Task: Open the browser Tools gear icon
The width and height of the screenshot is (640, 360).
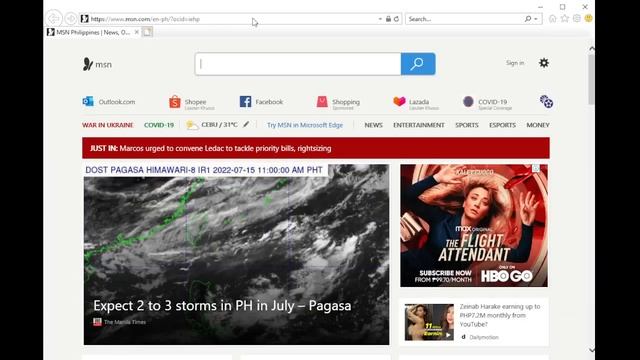Action: pos(576,18)
